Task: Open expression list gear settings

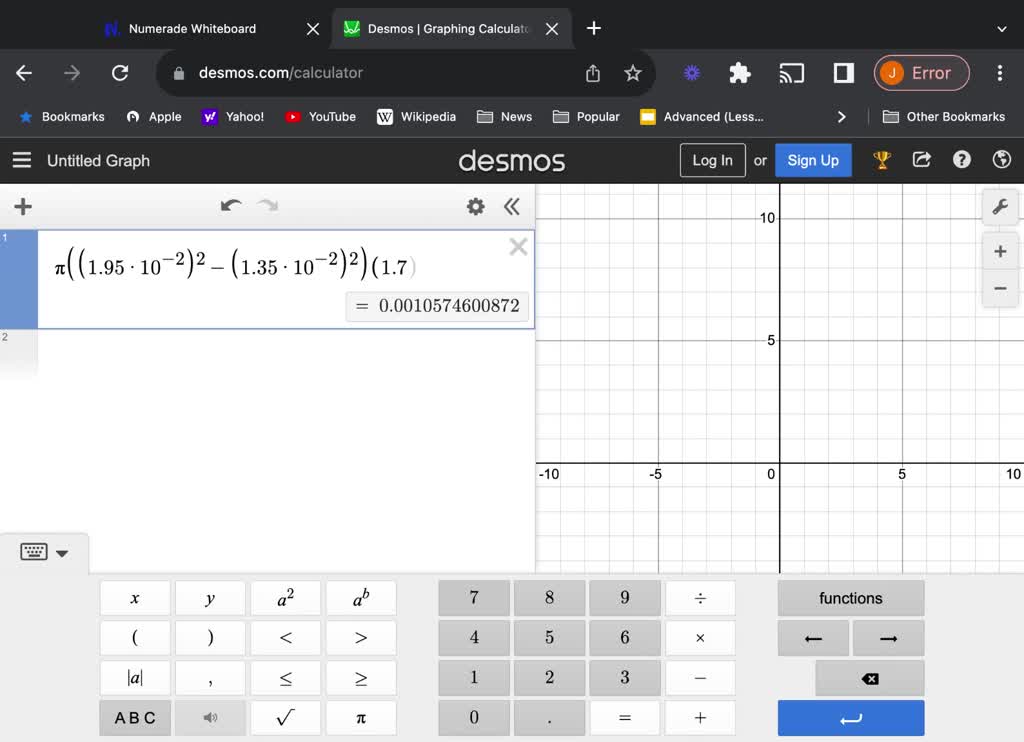Action: coord(476,206)
